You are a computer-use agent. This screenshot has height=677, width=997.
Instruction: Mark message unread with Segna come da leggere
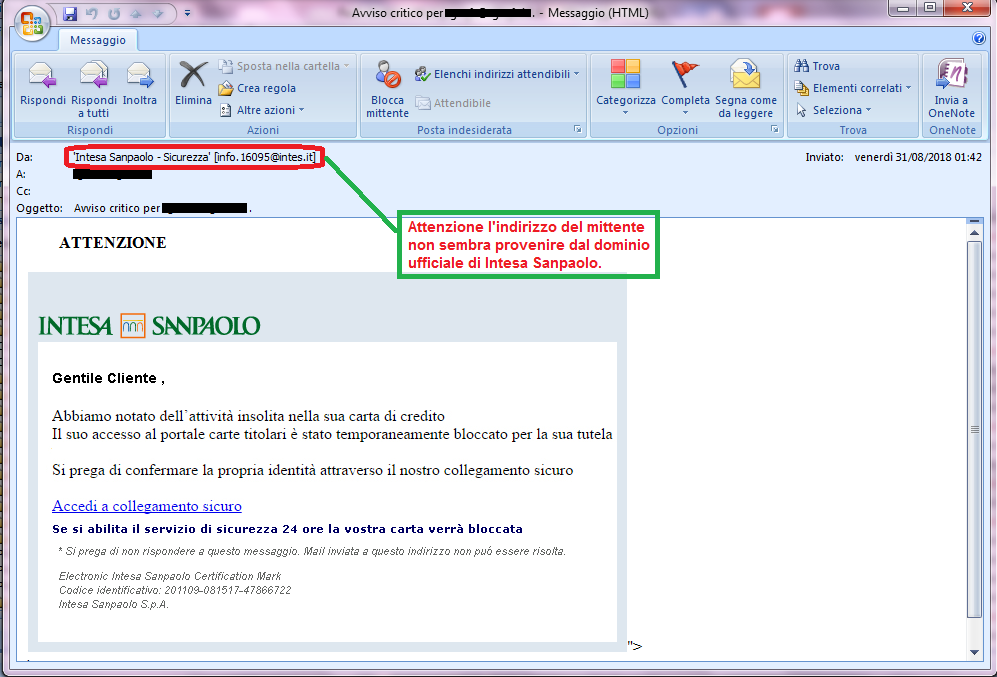coord(746,89)
